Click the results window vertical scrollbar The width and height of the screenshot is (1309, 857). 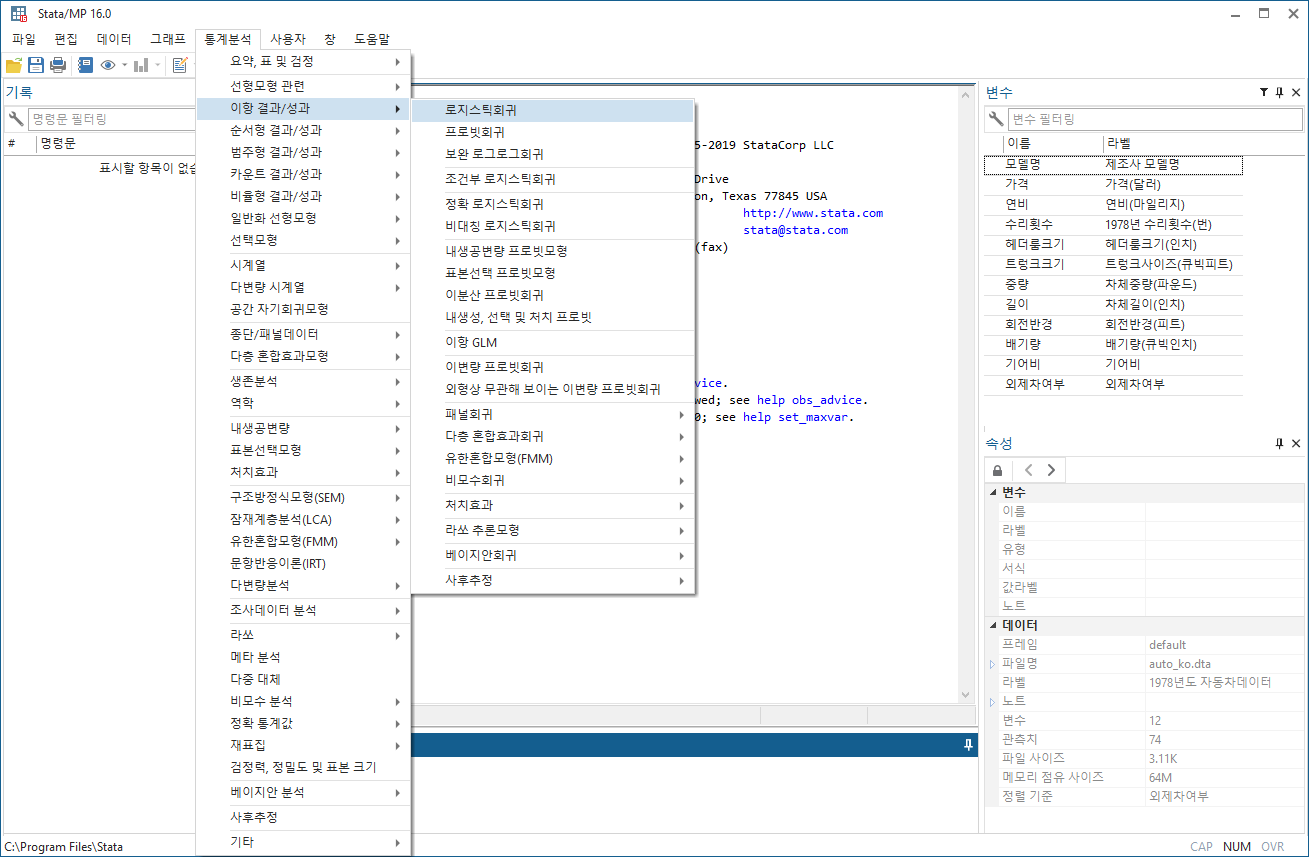coord(965,395)
